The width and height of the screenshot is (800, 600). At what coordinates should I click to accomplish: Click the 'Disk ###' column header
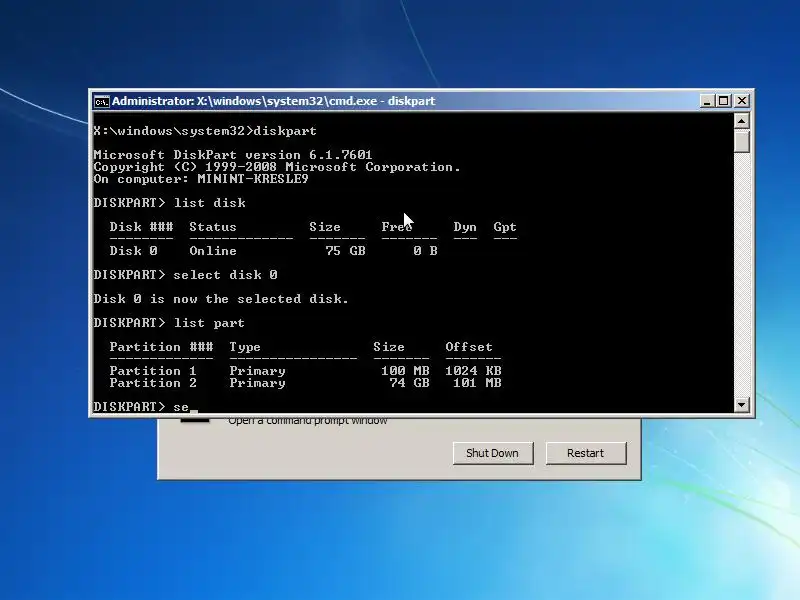[141, 227]
